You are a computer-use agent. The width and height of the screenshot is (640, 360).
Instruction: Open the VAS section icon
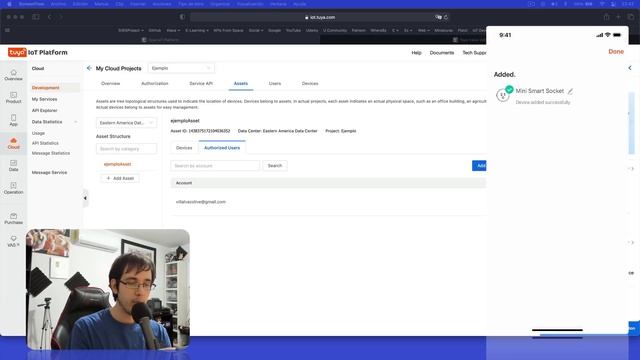pyautogui.click(x=13, y=241)
